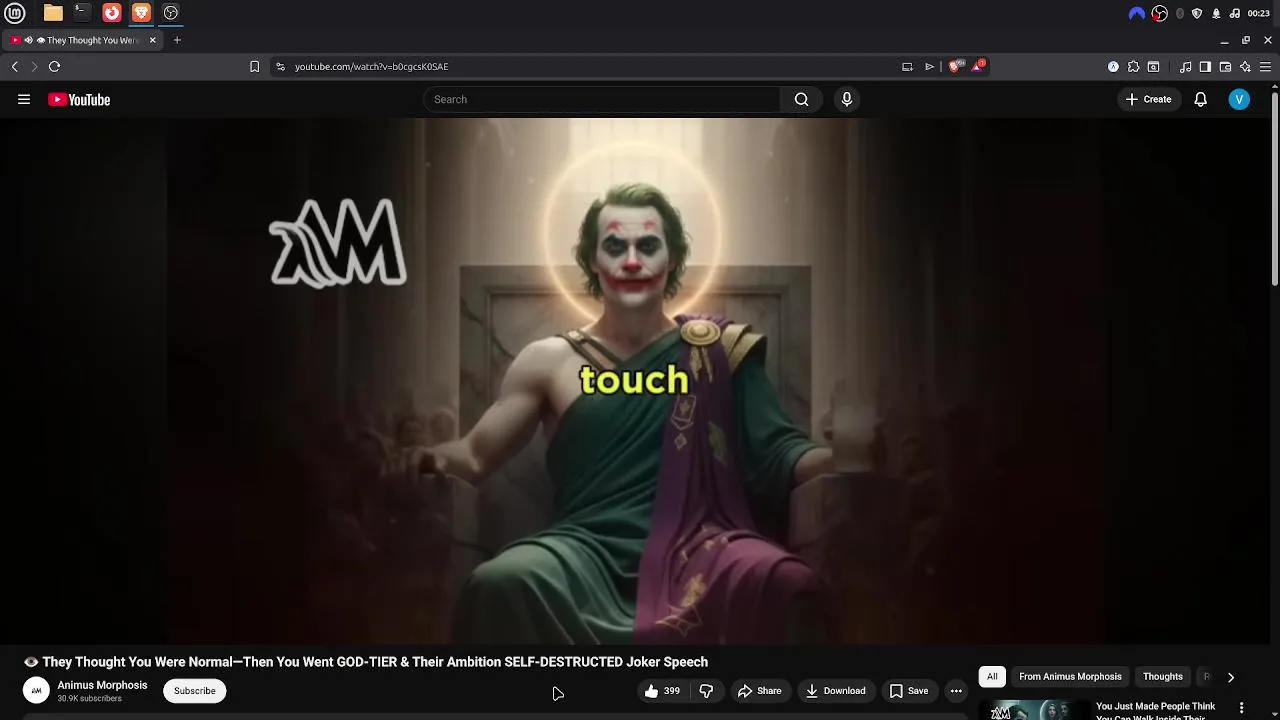Launch Terminal from taskbar
The height and width of the screenshot is (720, 1280).
[x=82, y=13]
